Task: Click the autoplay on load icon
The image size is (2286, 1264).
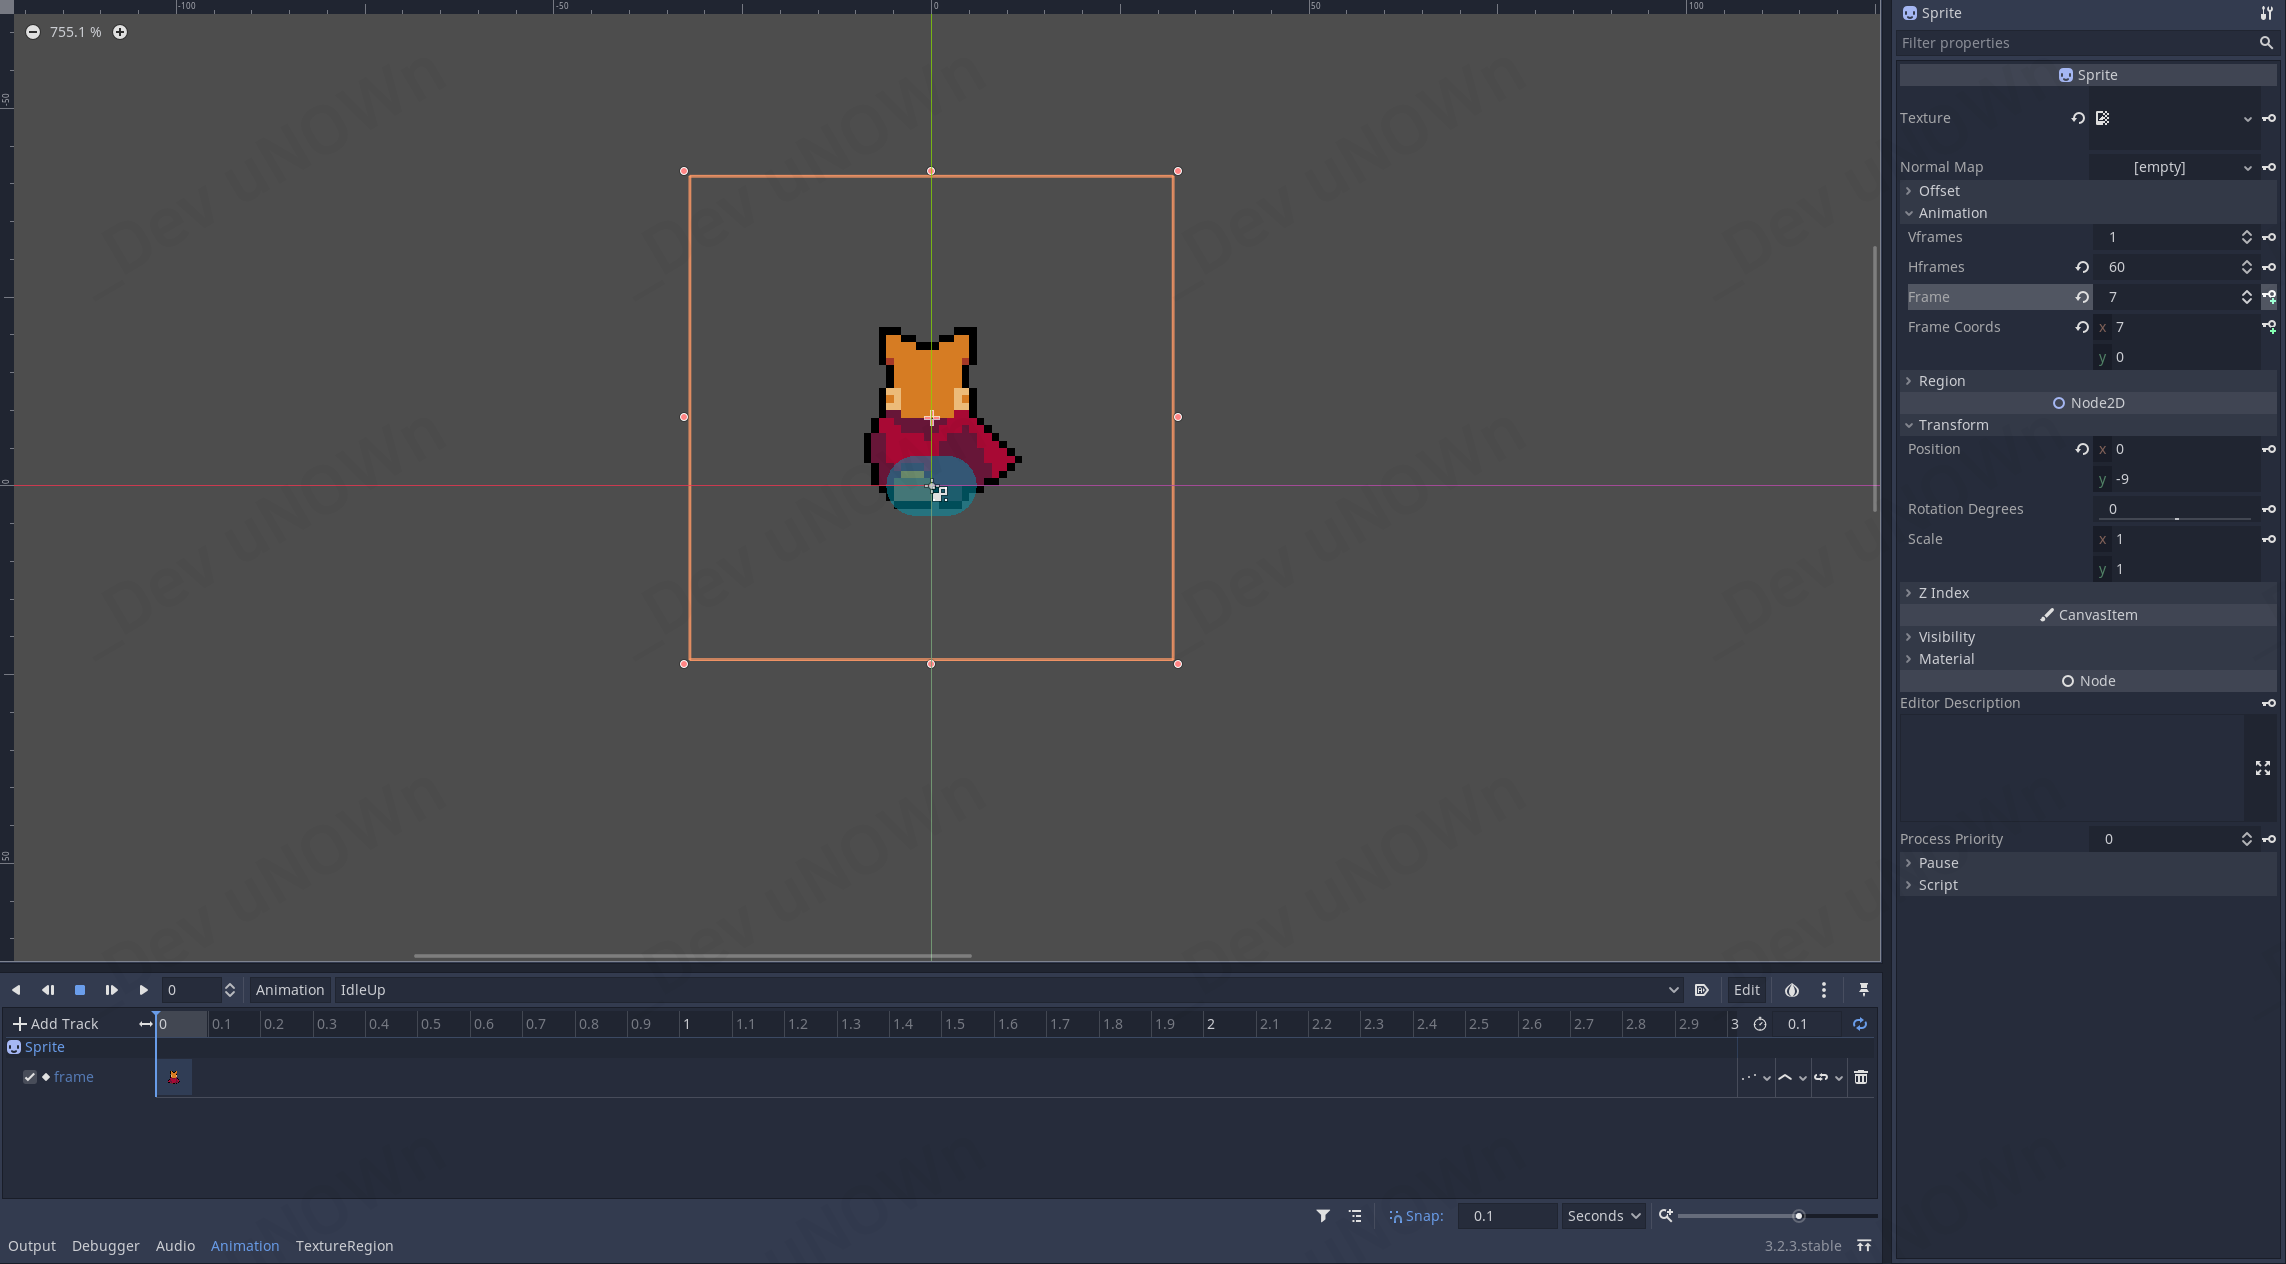Action: tap(1701, 990)
